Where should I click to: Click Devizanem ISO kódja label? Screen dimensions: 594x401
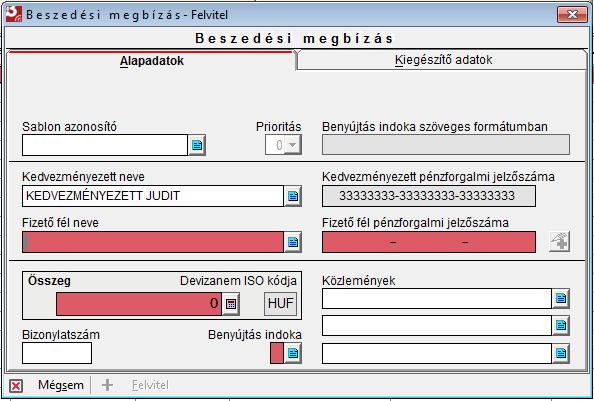click(238, 281)
